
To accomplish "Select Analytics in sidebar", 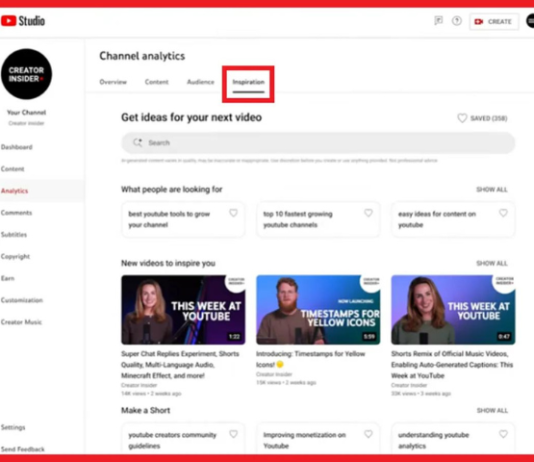I will coord(15,191).
